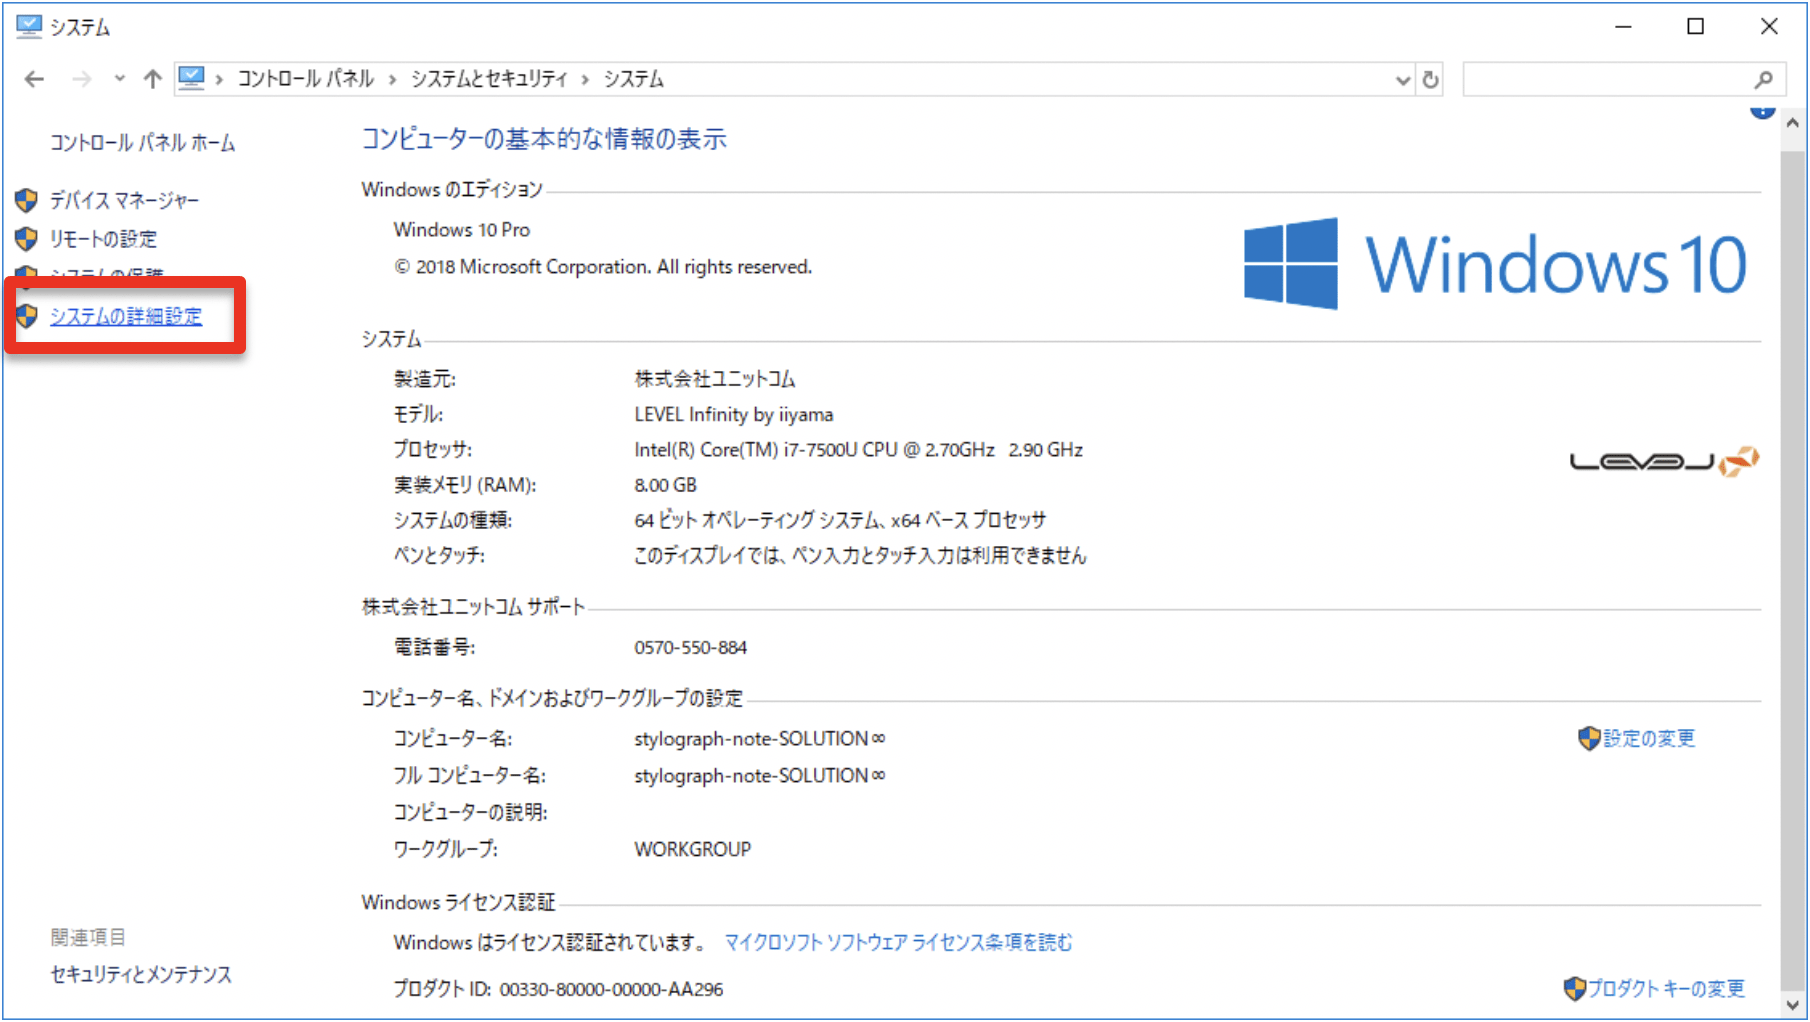Open the recent locations dropdown arrow

pyautogui.click(x=119, y=79)
